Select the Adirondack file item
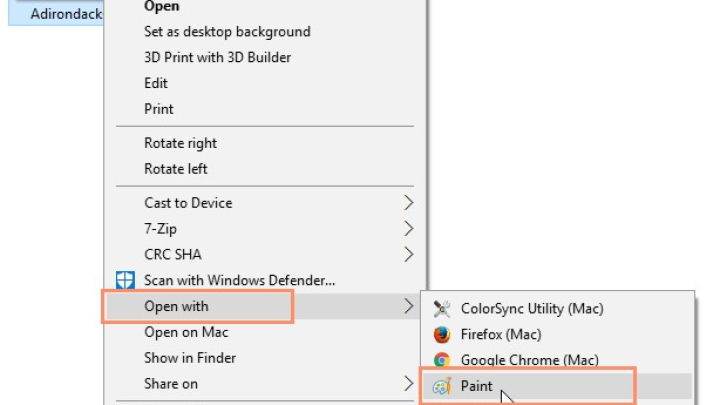 point(56,14)
